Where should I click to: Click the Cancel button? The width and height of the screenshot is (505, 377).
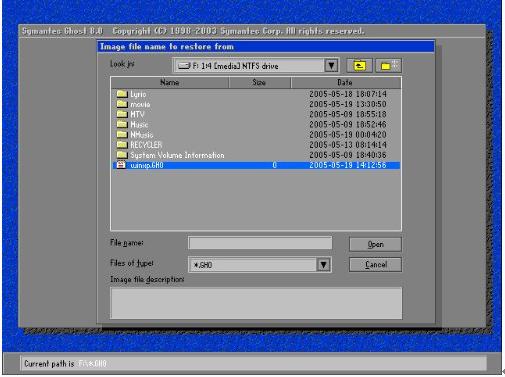click(375, 265)
